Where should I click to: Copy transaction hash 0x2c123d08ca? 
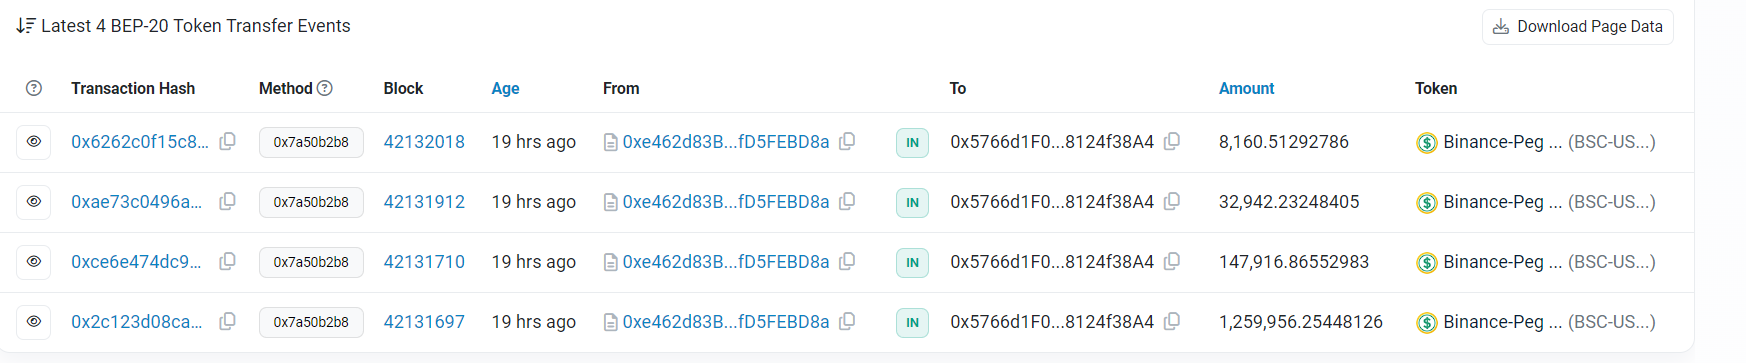(228, 322)
